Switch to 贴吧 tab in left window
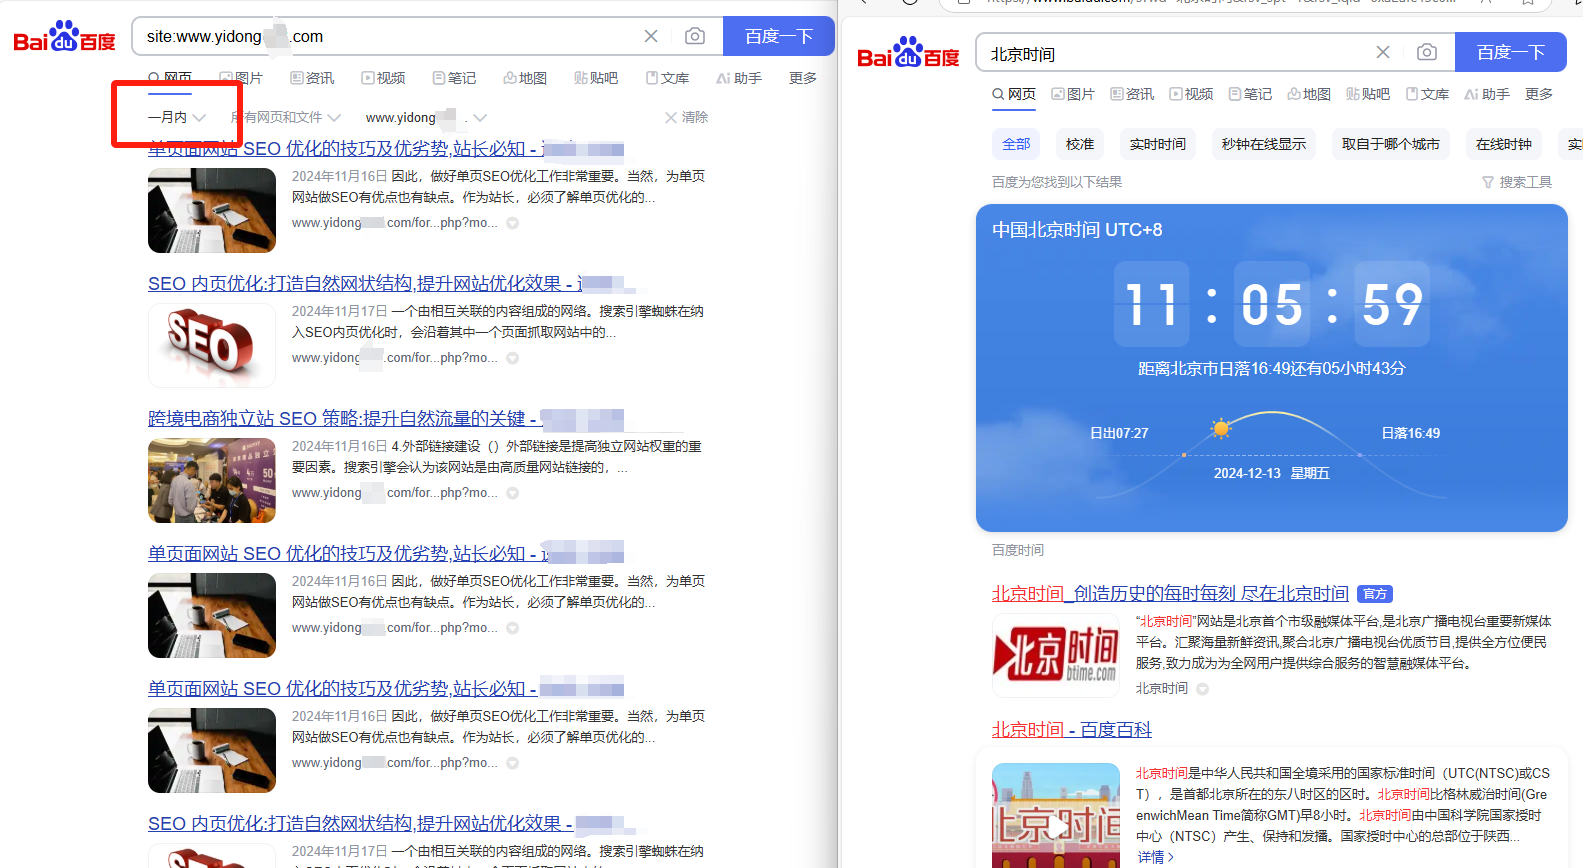This screenshot has height=868, width=1583. click(596, 78)
